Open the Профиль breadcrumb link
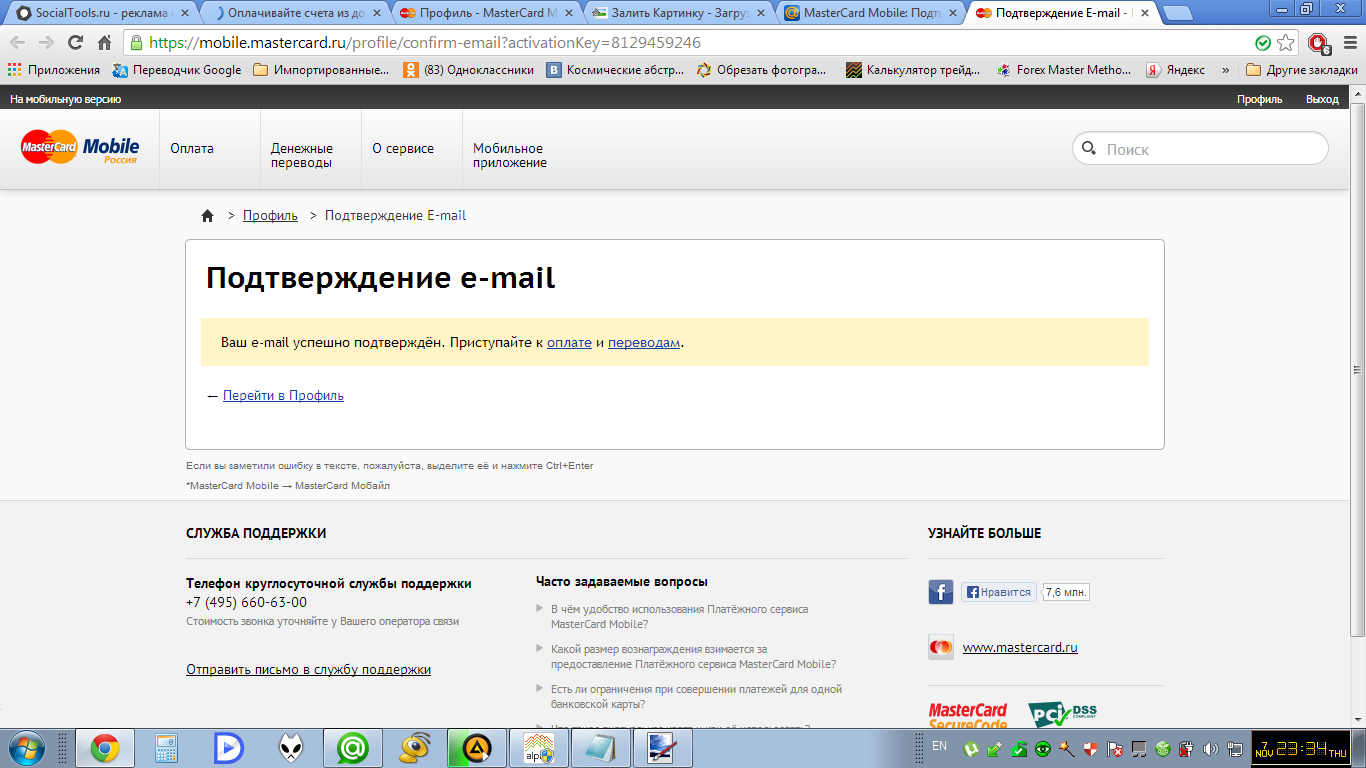 click(x=270, y=215)
